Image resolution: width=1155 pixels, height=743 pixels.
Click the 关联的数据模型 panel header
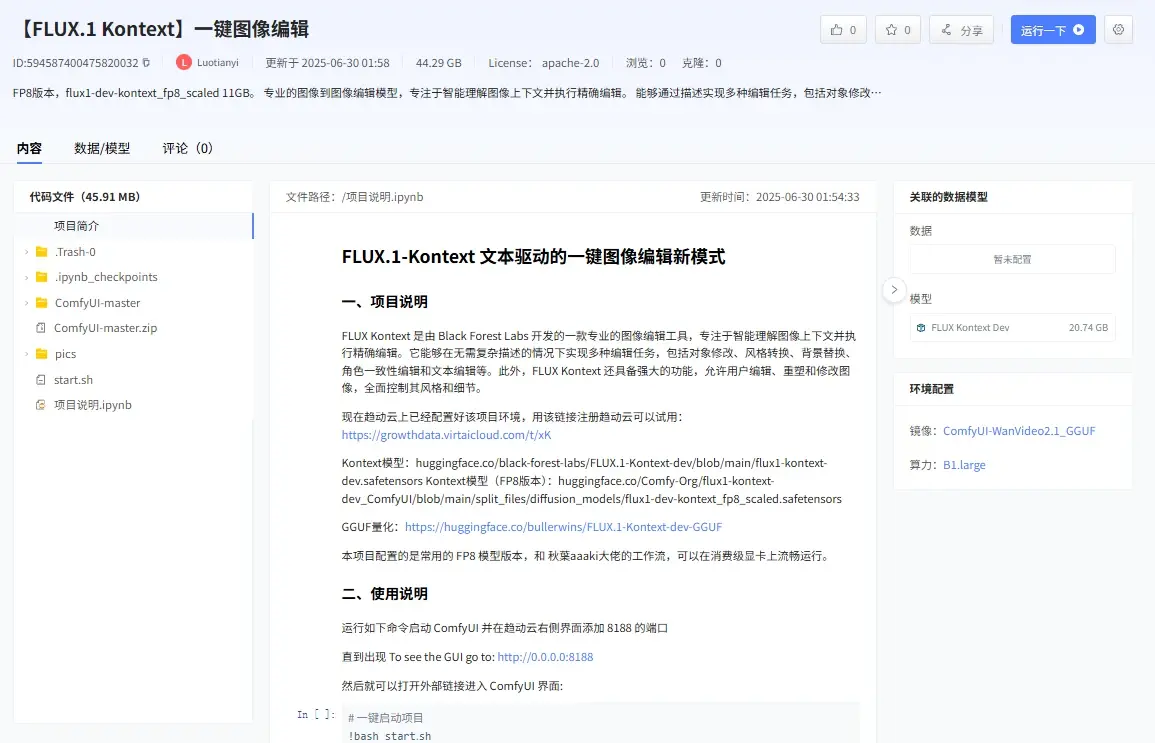click(948, 197)
